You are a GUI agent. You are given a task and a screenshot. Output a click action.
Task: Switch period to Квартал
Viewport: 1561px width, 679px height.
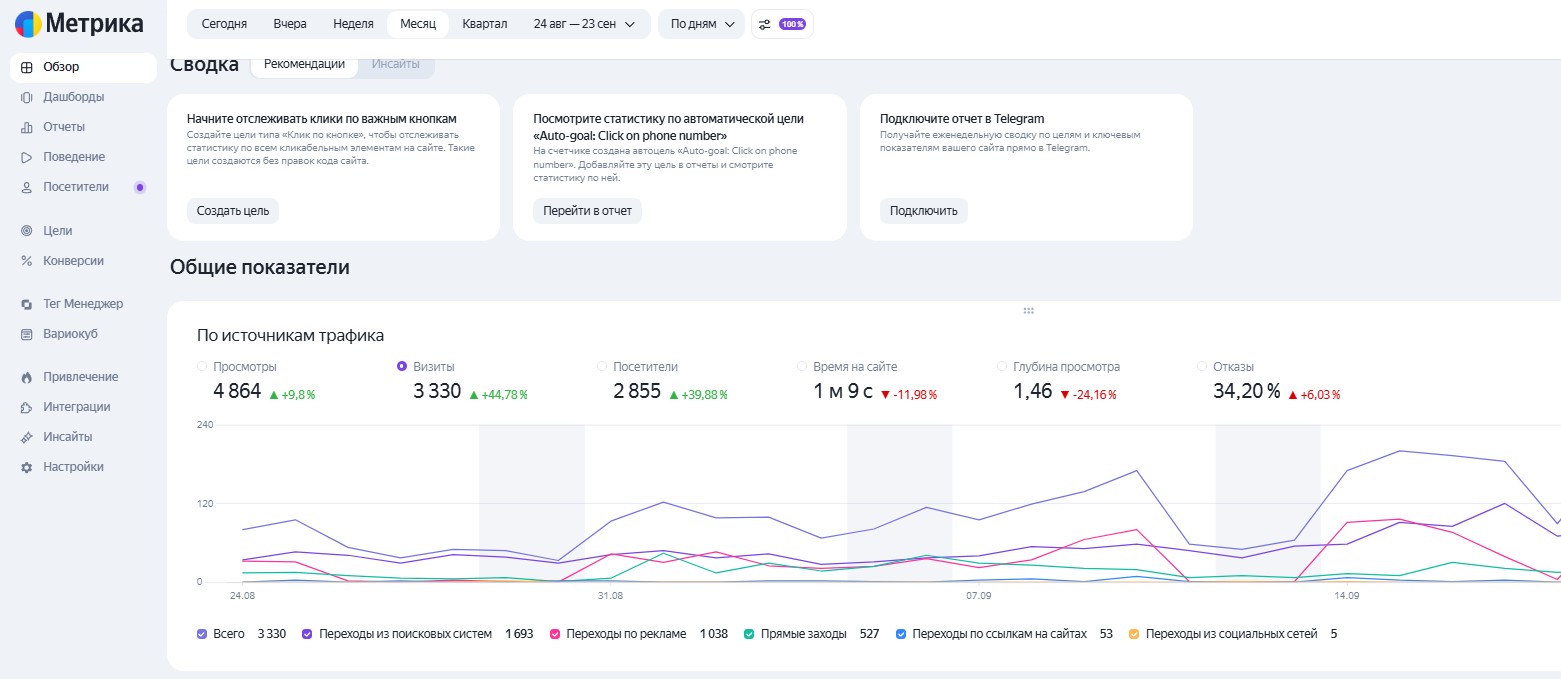(x=485, y=24)
